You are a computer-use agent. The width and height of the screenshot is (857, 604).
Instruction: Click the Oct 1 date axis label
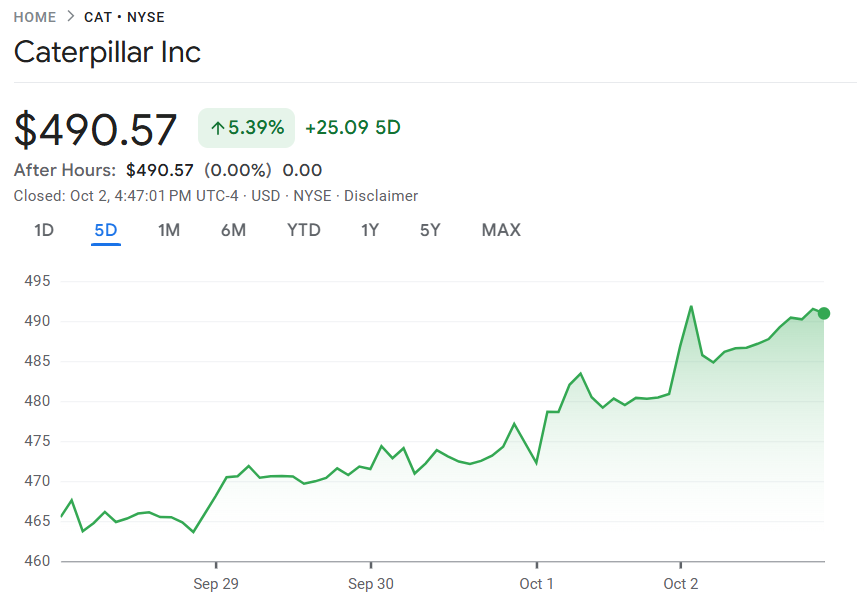point(536,584)
